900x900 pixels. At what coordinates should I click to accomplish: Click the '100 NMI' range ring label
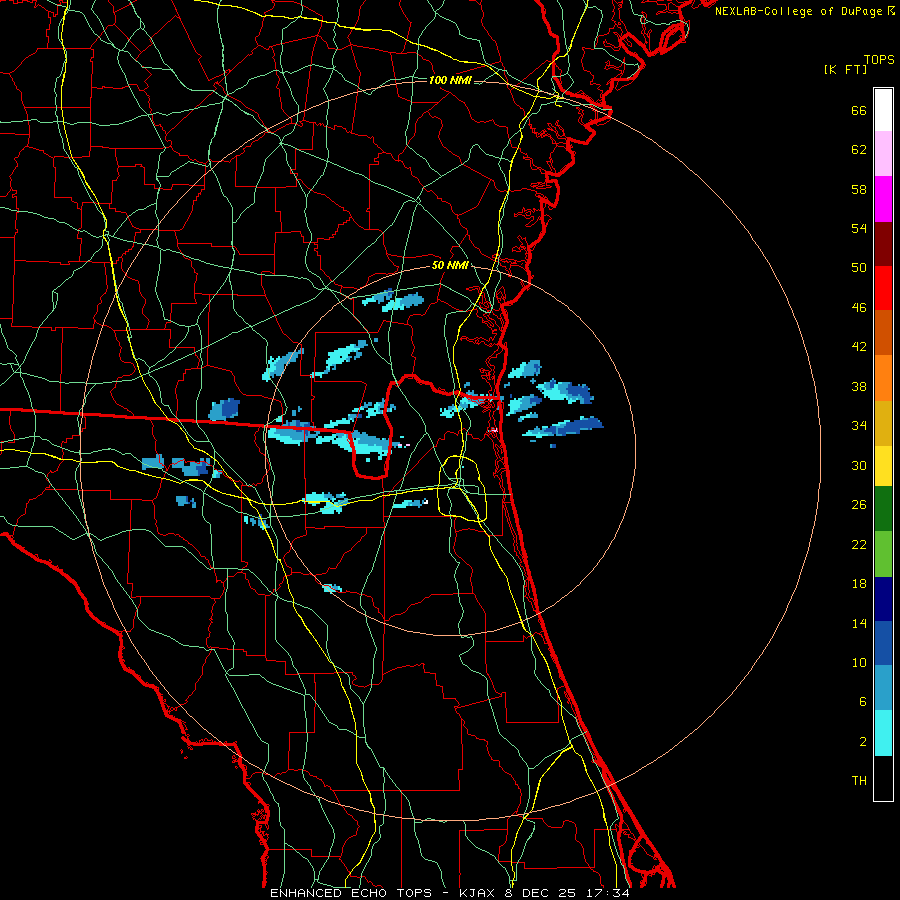pyautogui.click(x=450, y=80)
